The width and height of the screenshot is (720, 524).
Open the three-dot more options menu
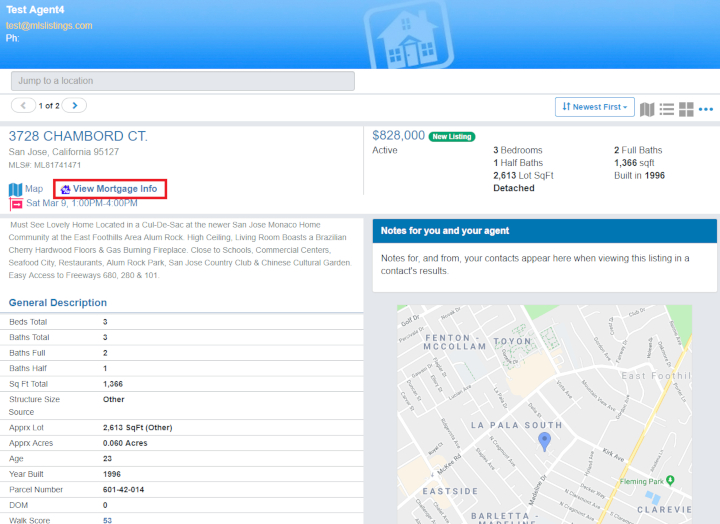pos(706,108)
